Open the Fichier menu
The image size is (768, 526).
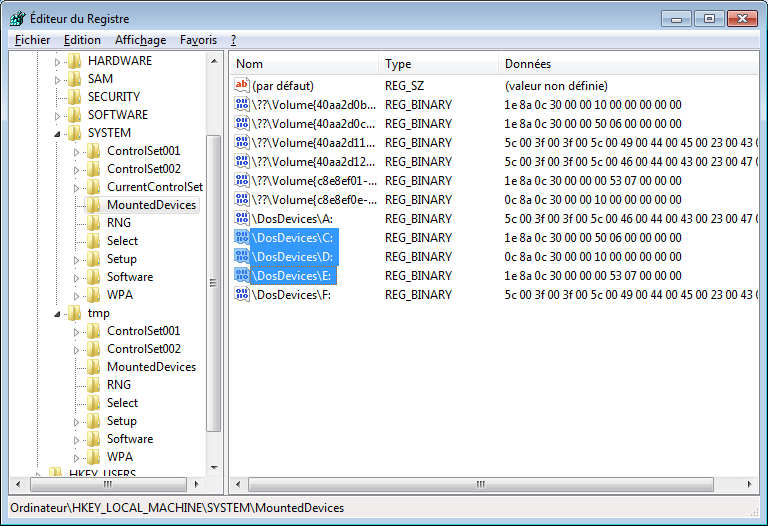coord(32,40)
